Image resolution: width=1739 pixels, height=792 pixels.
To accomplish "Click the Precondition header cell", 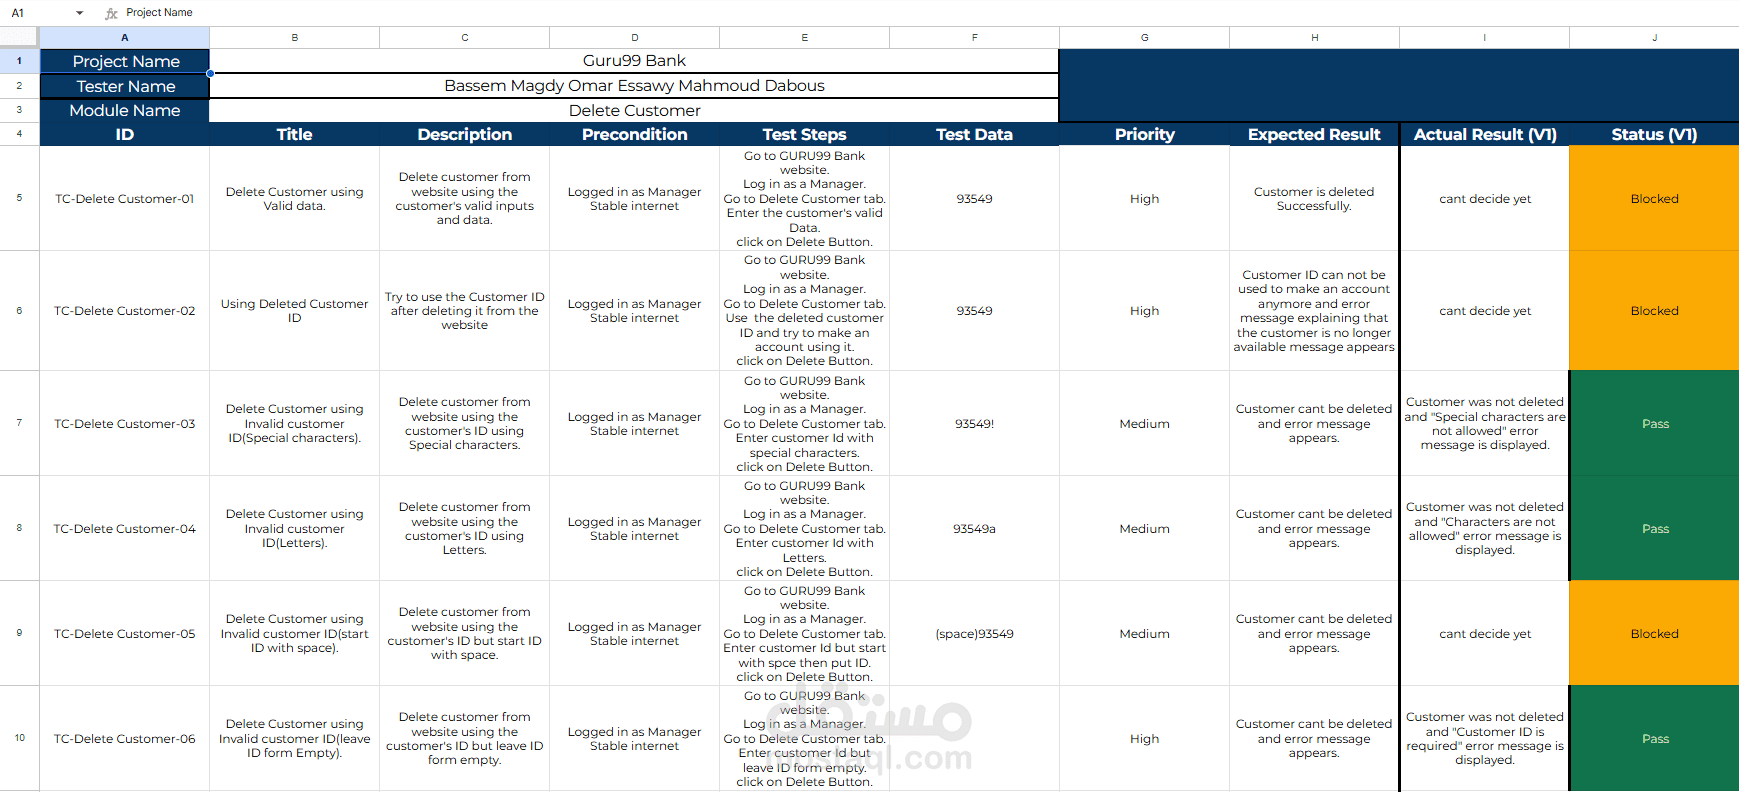I will click(635, 134).
